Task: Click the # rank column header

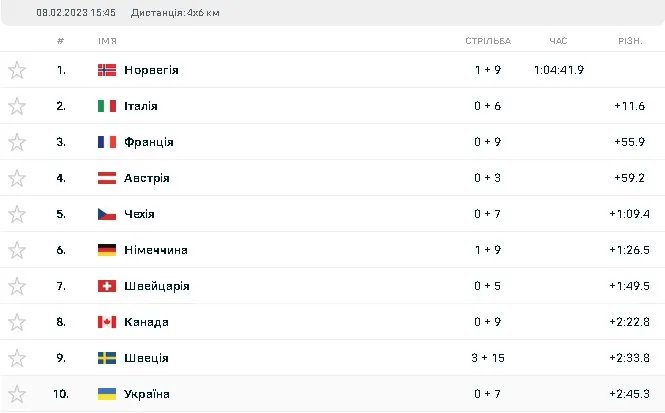Action: (61, 41)
